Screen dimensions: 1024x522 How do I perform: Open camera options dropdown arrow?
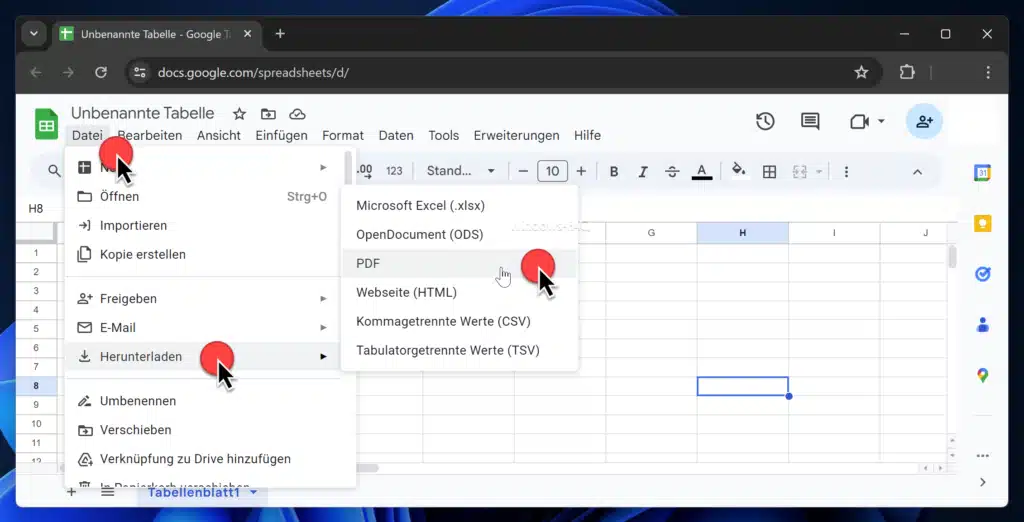tap(881, 122)
